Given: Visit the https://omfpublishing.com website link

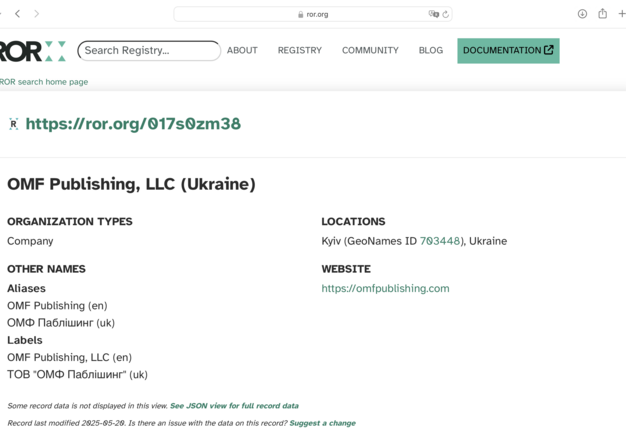Looking at the screenshot, I should click(385, 289).
